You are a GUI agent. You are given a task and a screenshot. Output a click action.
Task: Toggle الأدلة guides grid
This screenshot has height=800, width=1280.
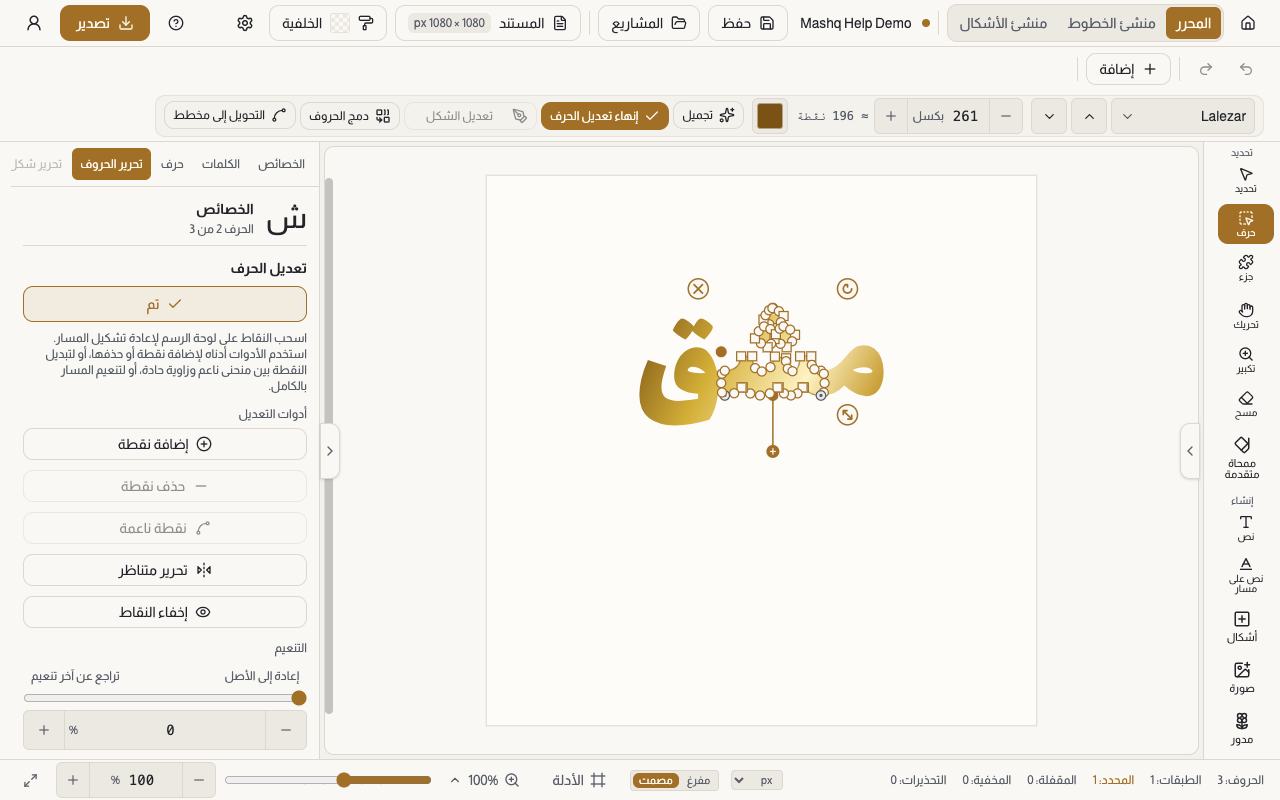[580, 780]
